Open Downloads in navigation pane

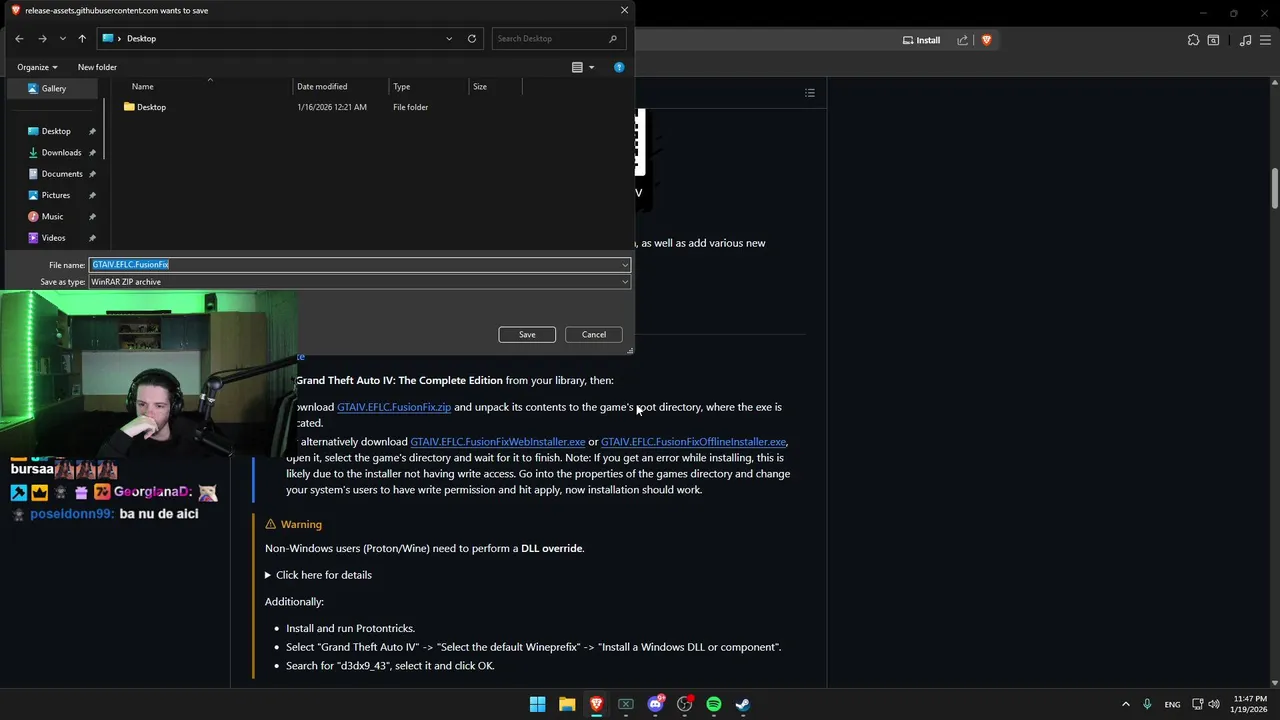(x=61, y=152)
